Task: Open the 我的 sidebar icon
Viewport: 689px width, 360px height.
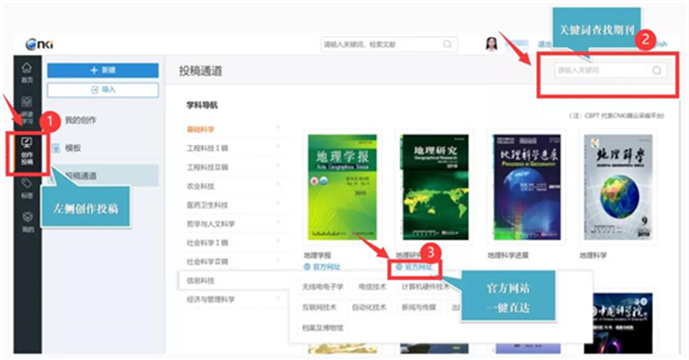Action: pyautogui.click(x=28, y=222)
